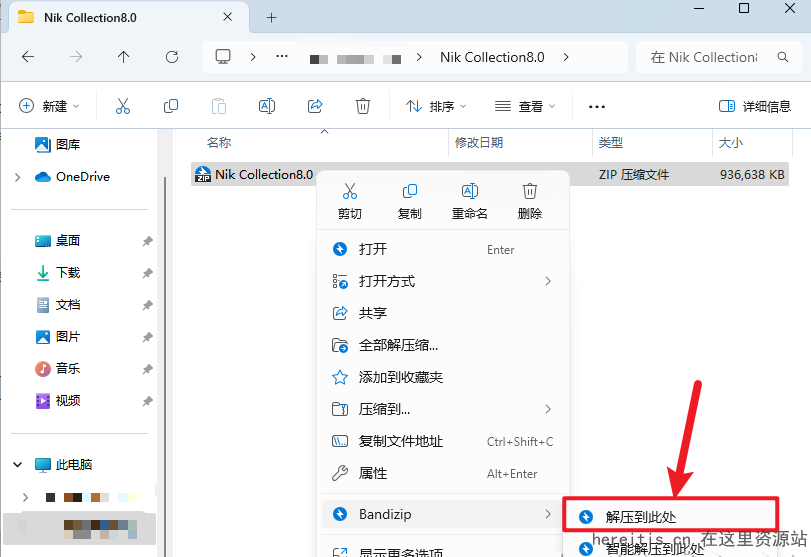Choose 解压到此处 in Bandizip submenu
Viewport: 811px width, 557px height.
tap(670, 516)
